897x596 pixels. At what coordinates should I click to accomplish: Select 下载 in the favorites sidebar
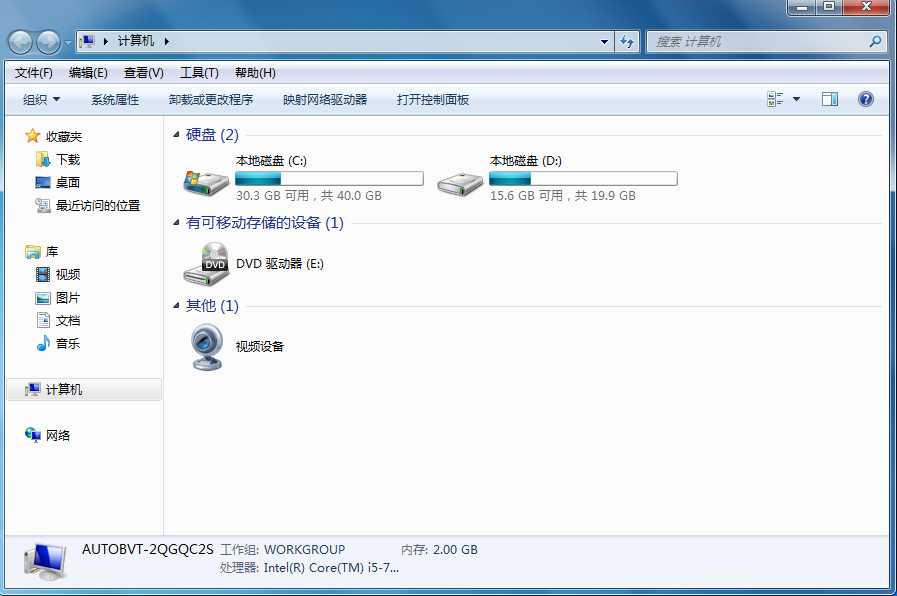(x=67, y=160)
